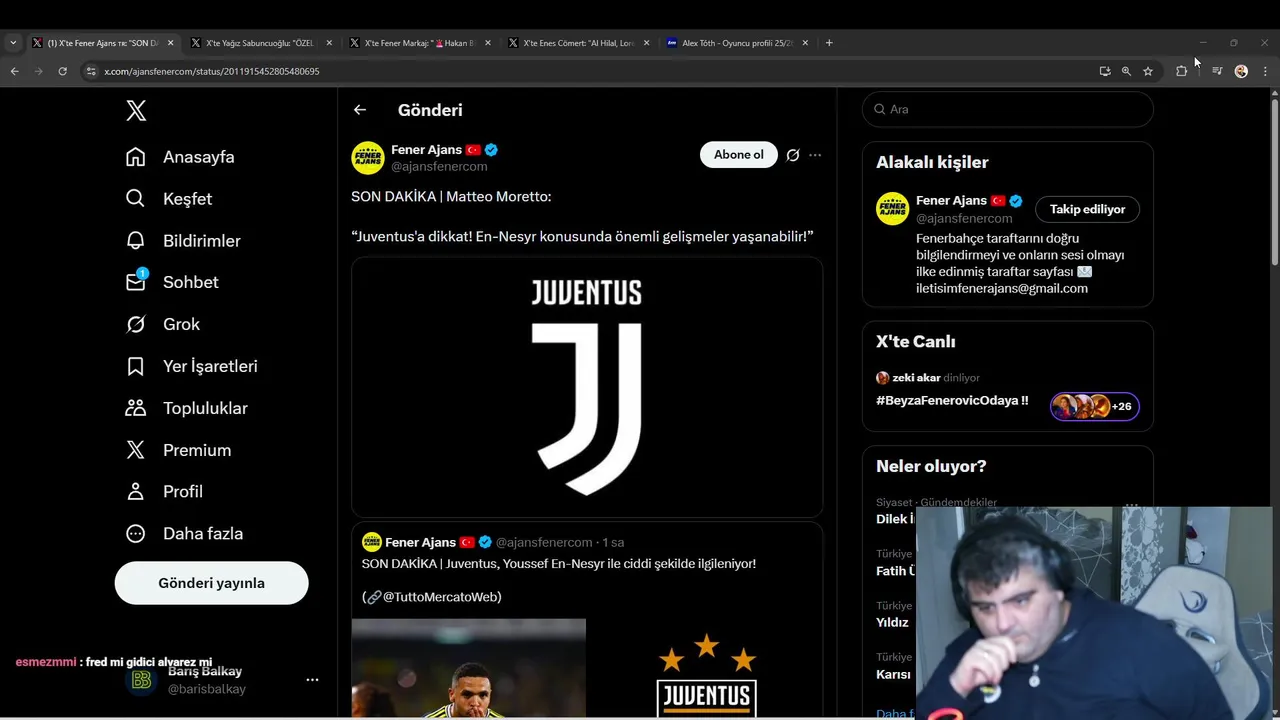
Task: Click install app icon in address bar
Action: click(1104, 71)
